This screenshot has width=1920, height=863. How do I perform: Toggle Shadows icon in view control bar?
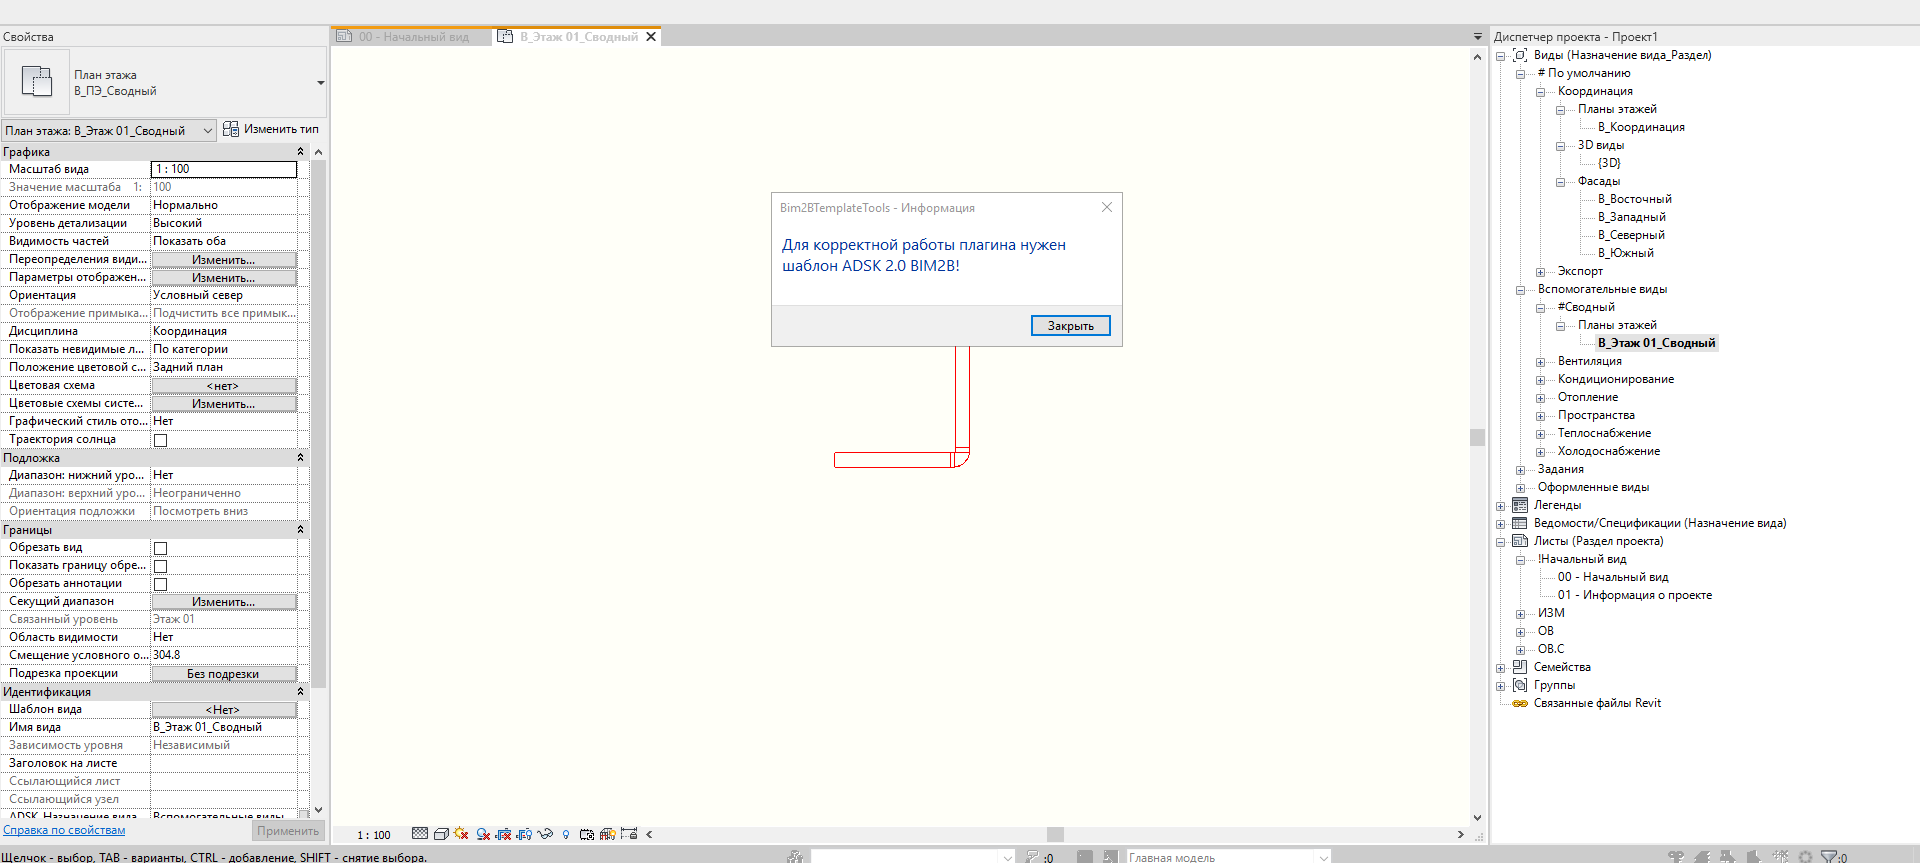pyautogui.click(x=483, y=834)
